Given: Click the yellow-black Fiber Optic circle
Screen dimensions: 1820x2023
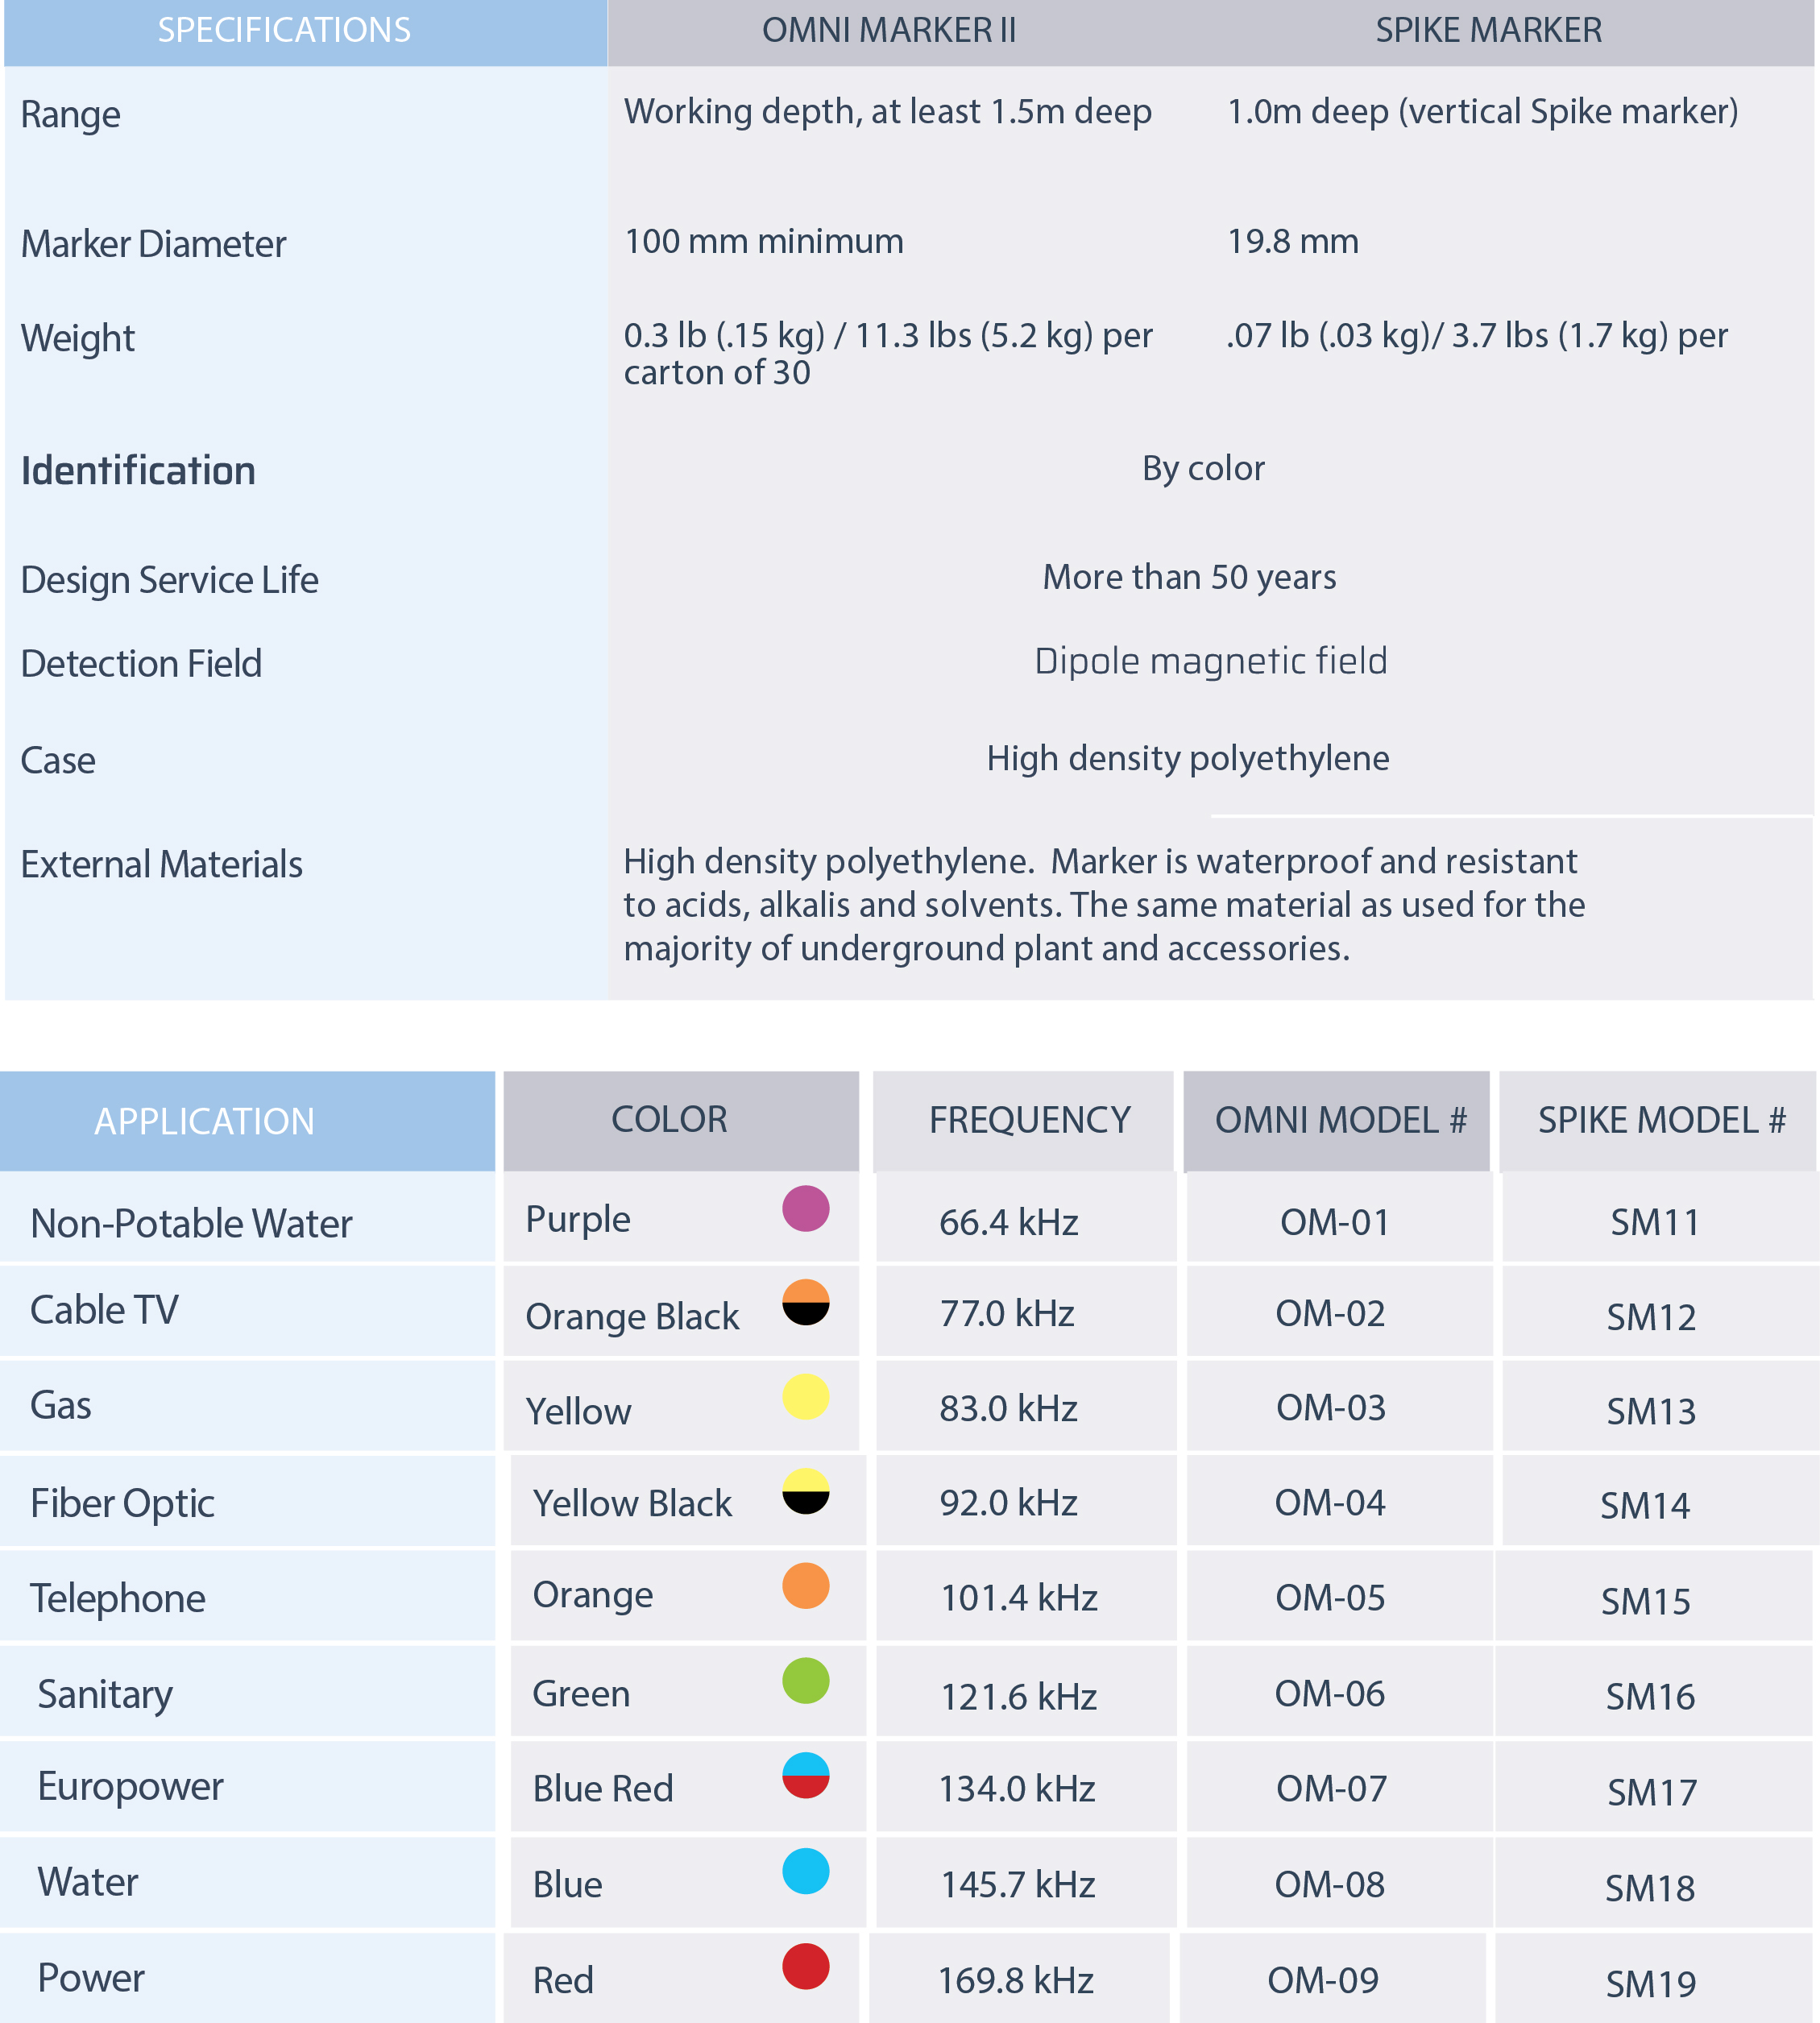Looking at the screenshot, I should click(805, 1491).
